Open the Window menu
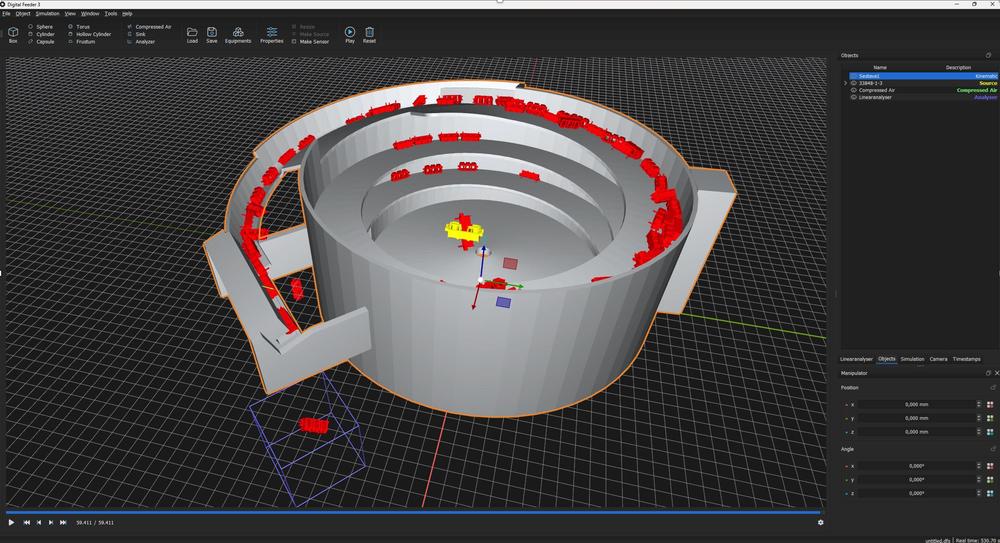Image resolution: width=1000 pixels, height=543 pixels. pyautogui.click(x=90, y=13)
